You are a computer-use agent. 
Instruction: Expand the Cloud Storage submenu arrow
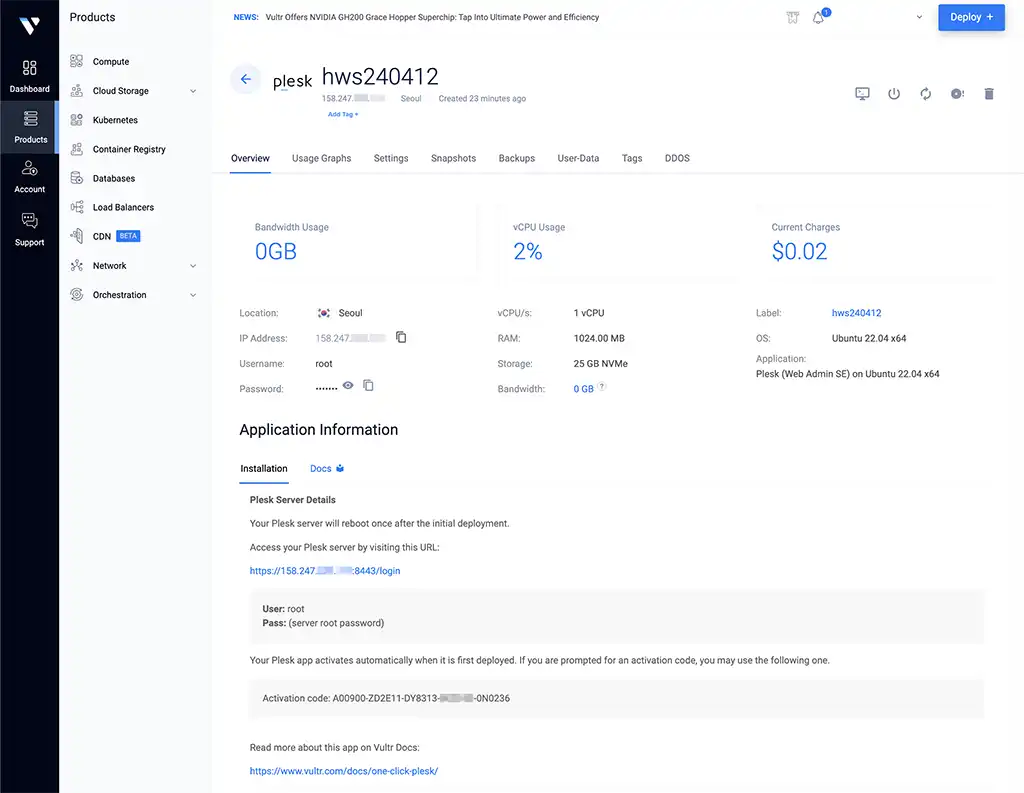[x=193, y=91]
